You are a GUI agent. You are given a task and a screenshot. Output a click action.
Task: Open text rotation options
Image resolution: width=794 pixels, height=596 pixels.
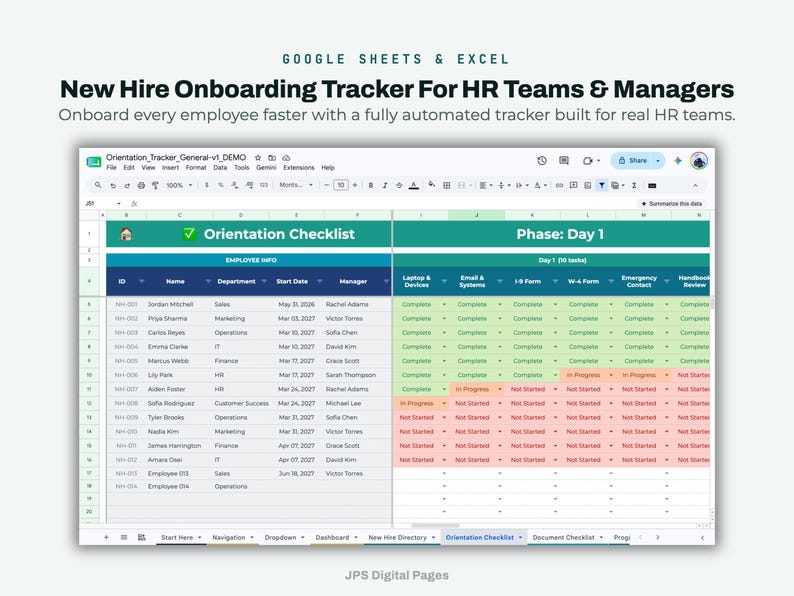coord(540,185)
